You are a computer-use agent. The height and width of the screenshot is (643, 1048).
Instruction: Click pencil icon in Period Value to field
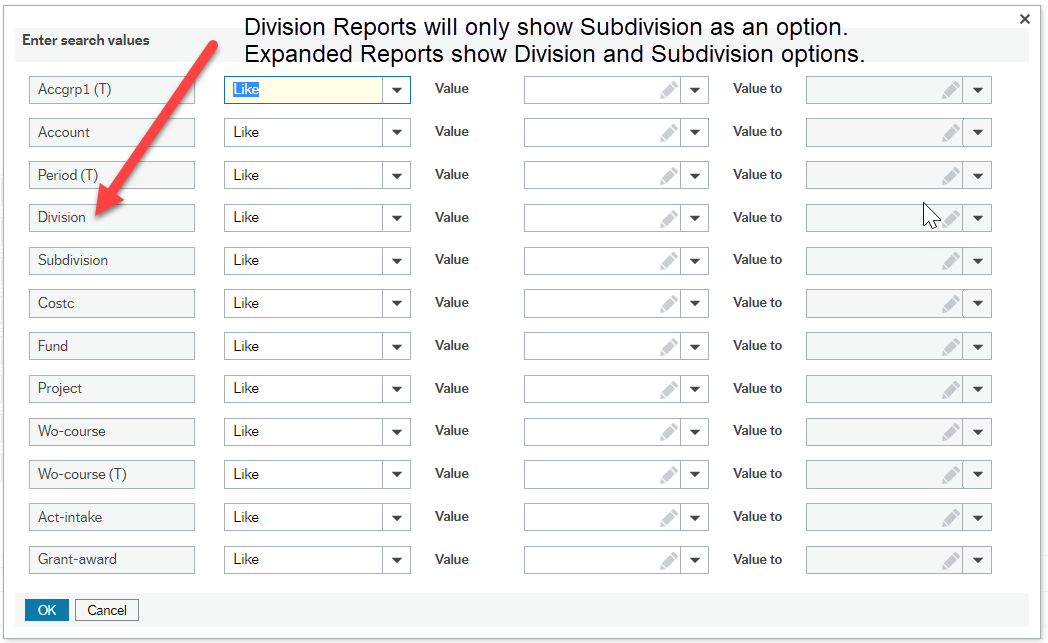950,176
